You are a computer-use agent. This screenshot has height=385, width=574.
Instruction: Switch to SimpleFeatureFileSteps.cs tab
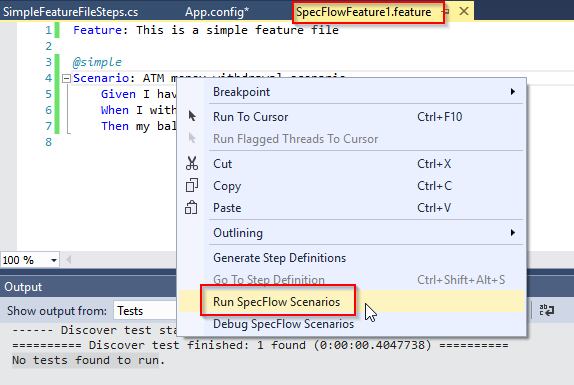(x=71, y=12)
